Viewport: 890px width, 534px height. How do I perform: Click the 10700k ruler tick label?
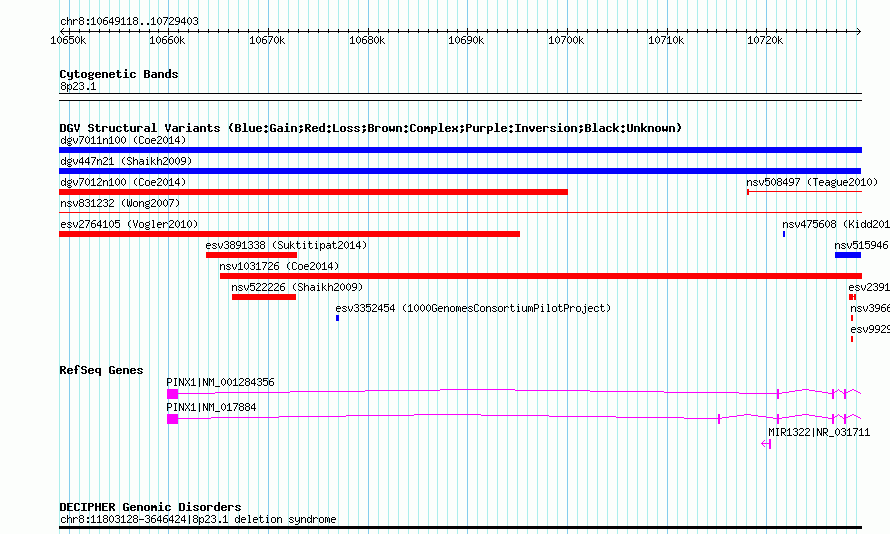pos(566,40)
